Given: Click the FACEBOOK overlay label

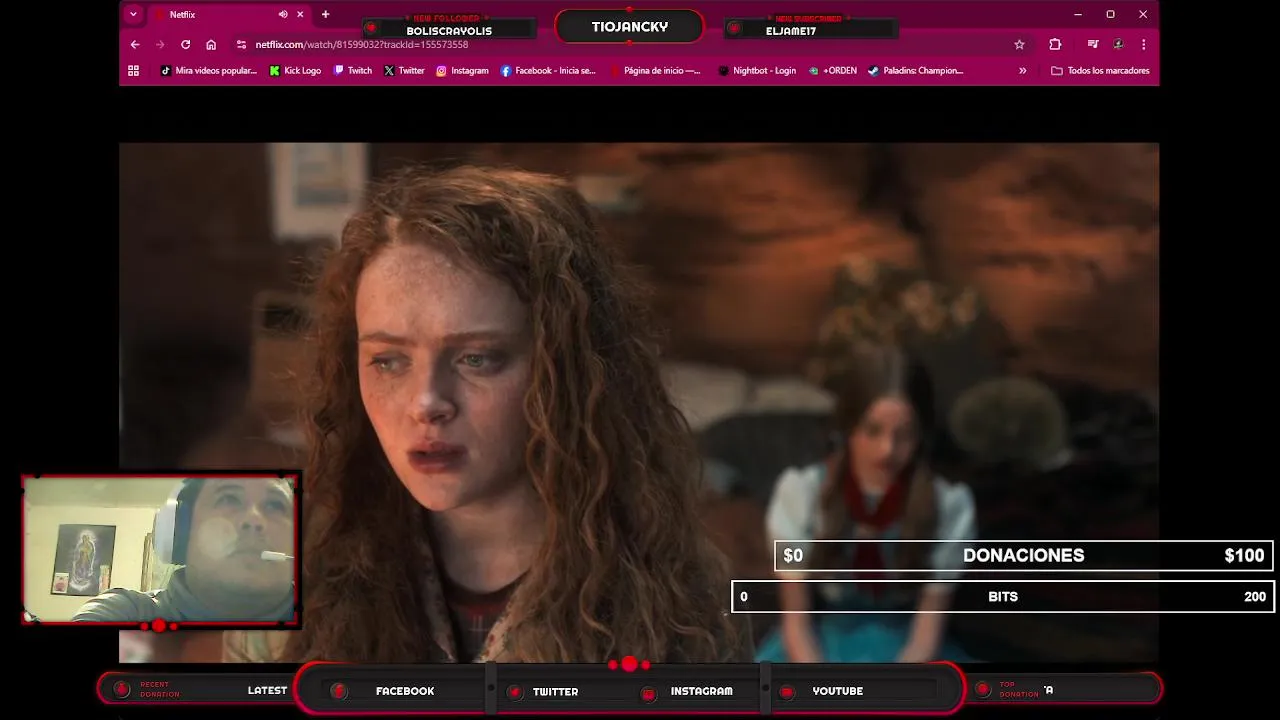Looking at the screenshot, I should [x=405, y=691].
